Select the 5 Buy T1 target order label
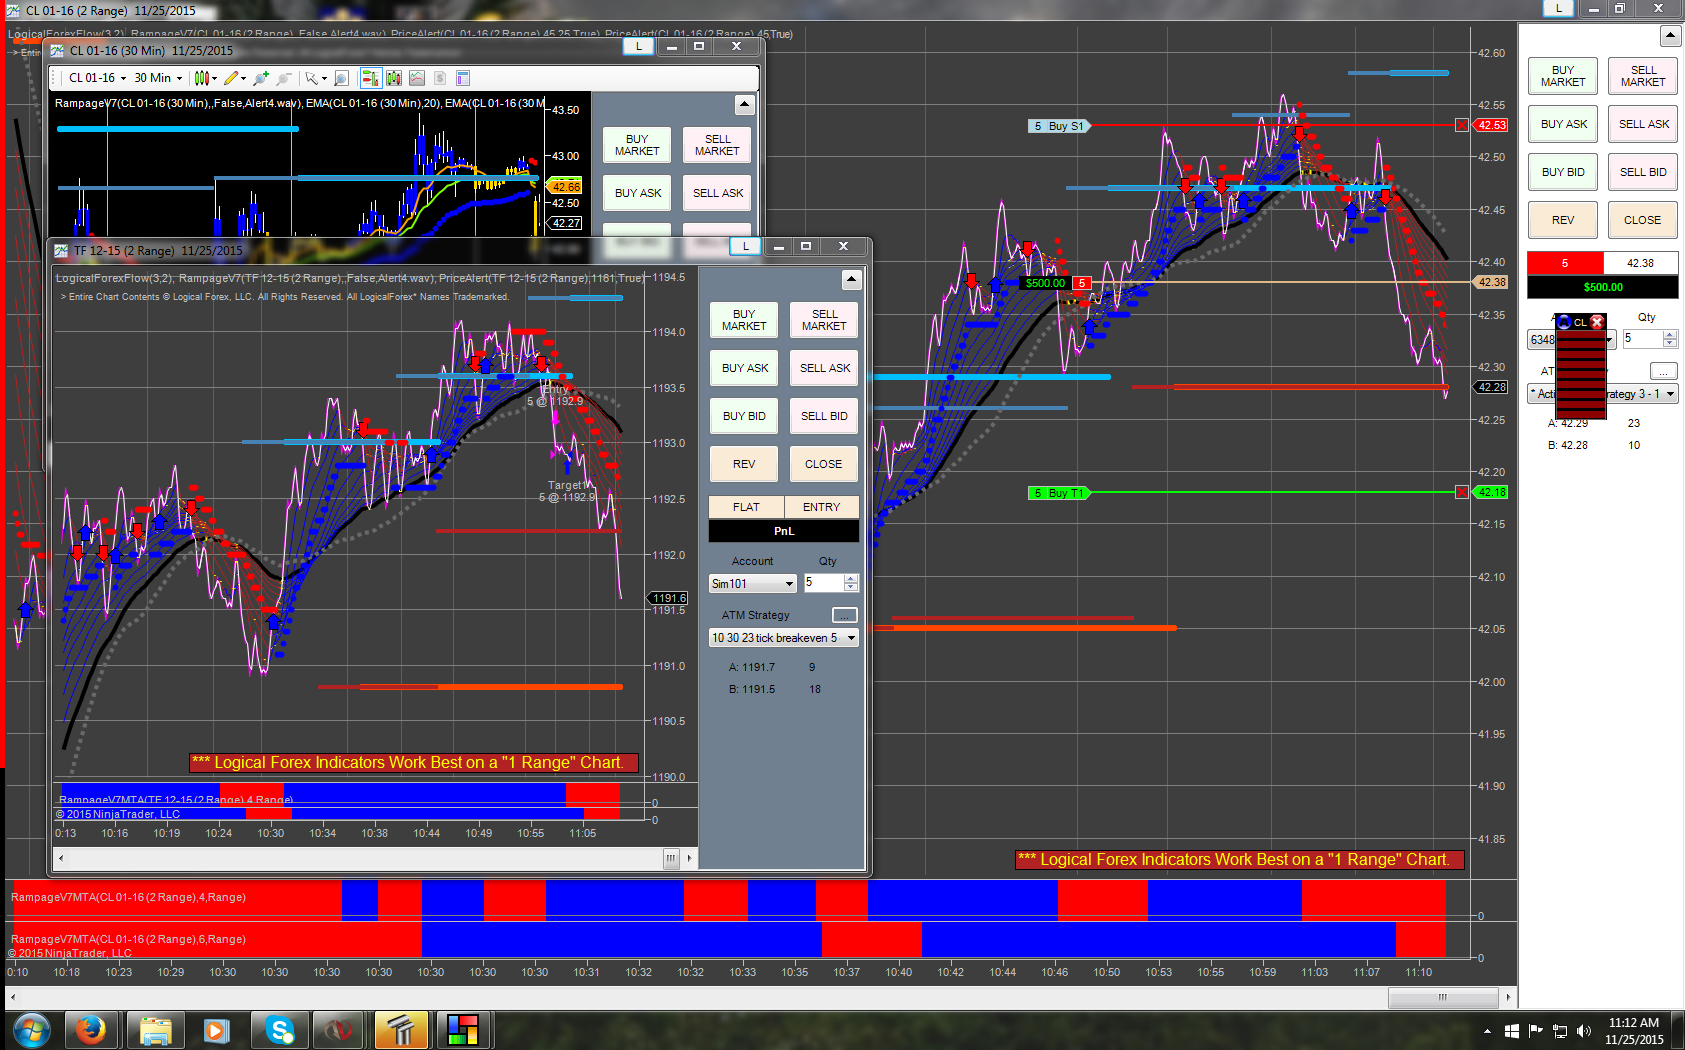1685x1050 pixels. (x=1058, y=493)
